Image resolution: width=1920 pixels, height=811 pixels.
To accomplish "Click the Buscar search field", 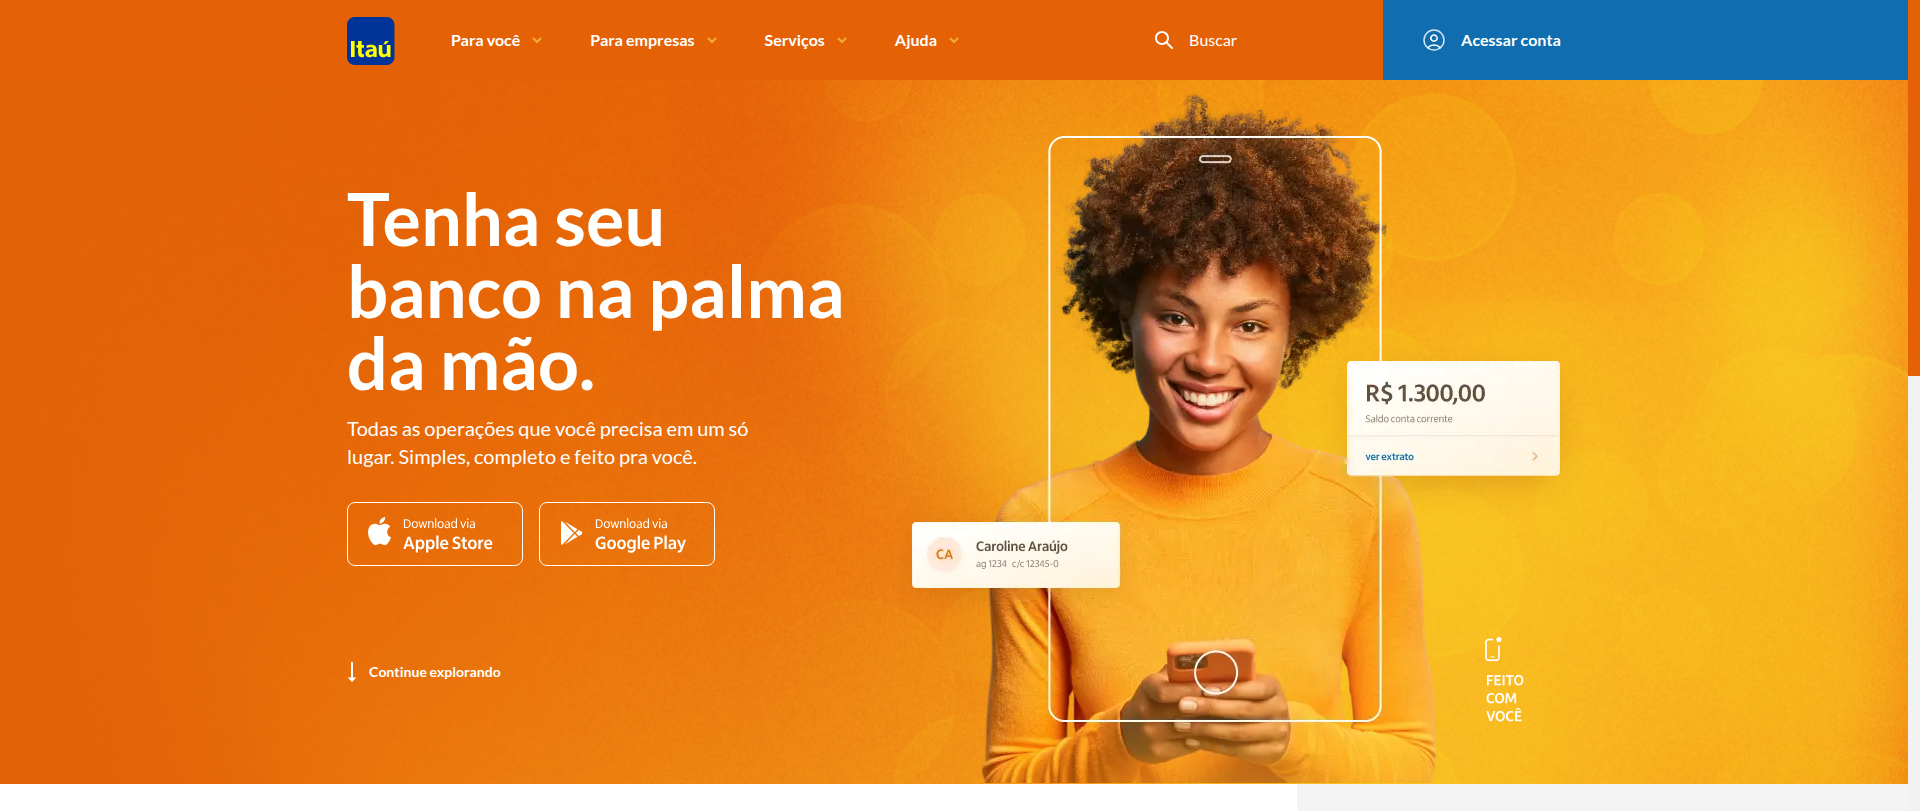I will [x=1196, y=40].
